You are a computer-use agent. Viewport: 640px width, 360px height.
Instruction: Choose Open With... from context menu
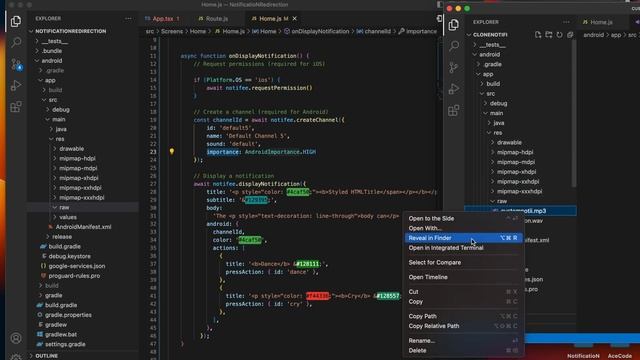tap(463, 228)
